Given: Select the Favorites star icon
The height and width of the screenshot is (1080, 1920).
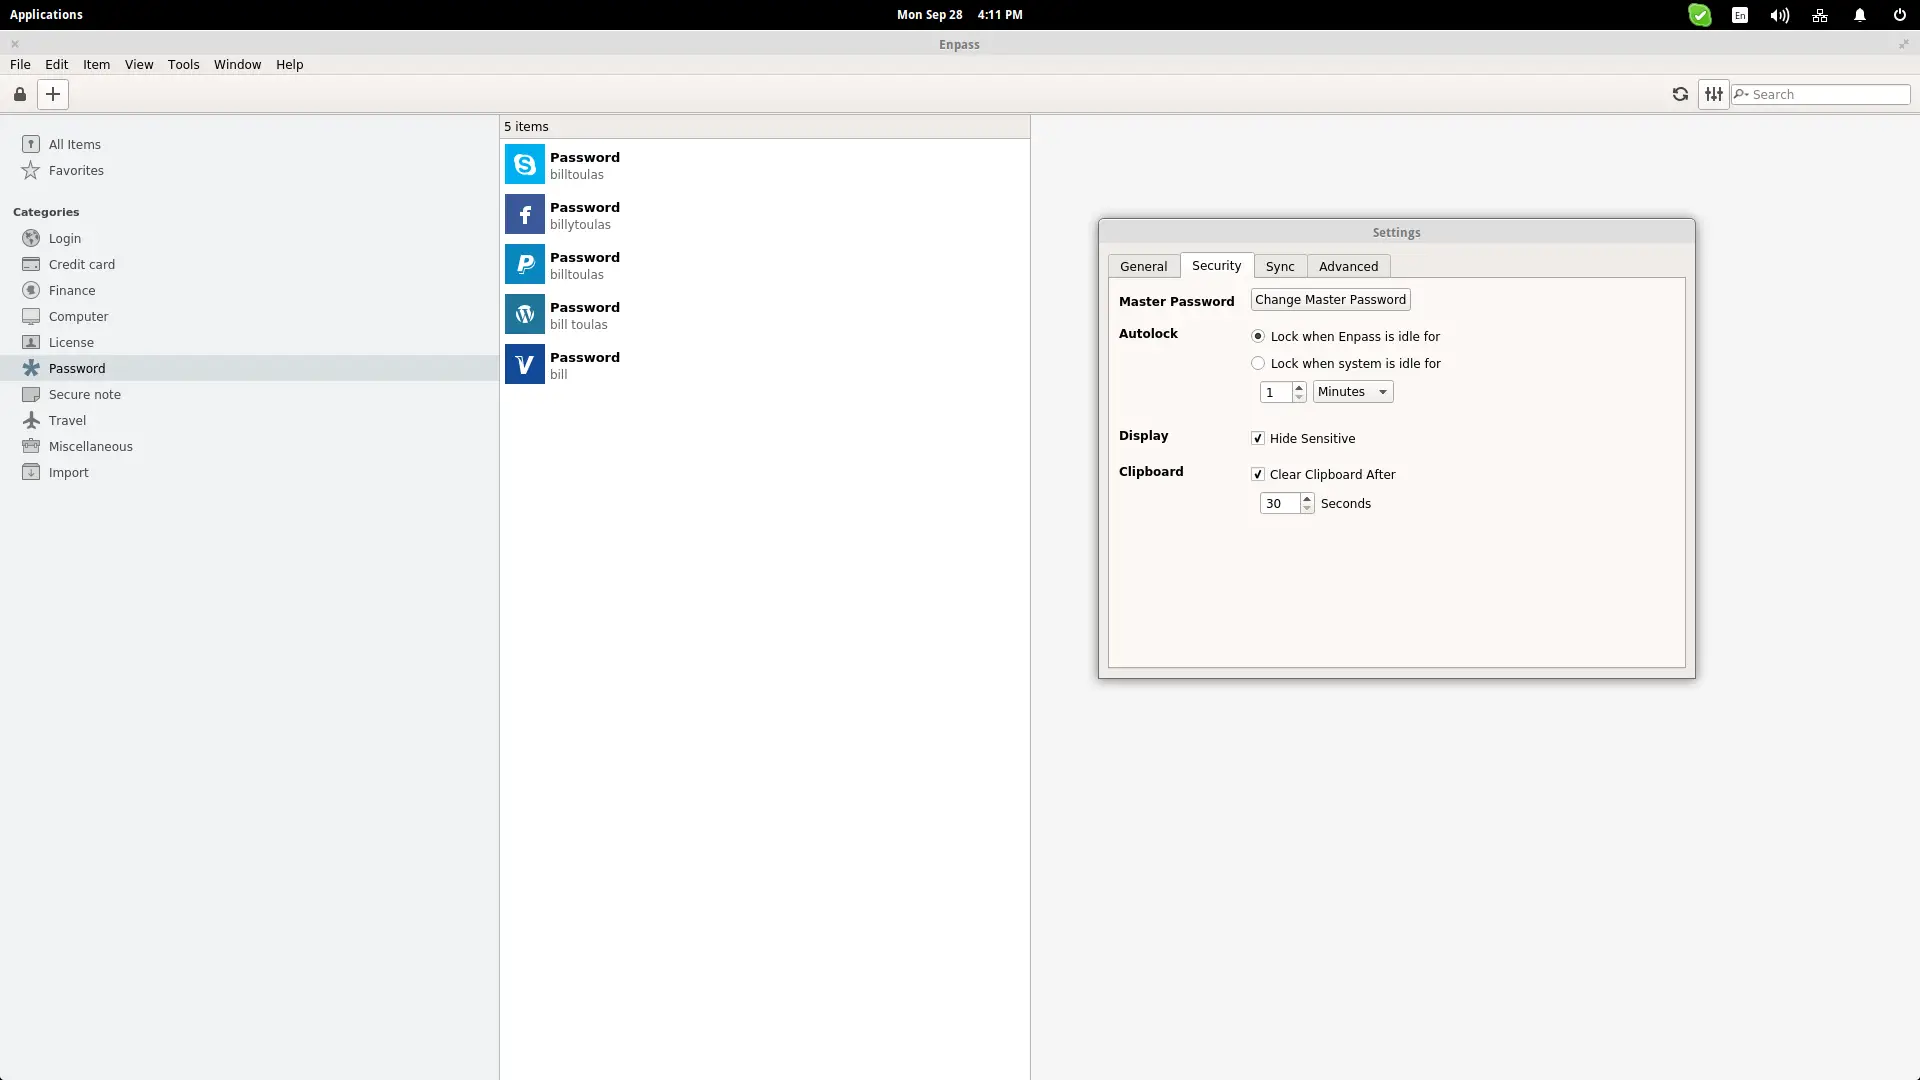Looking at the screenshot, I should coord(31,170).
